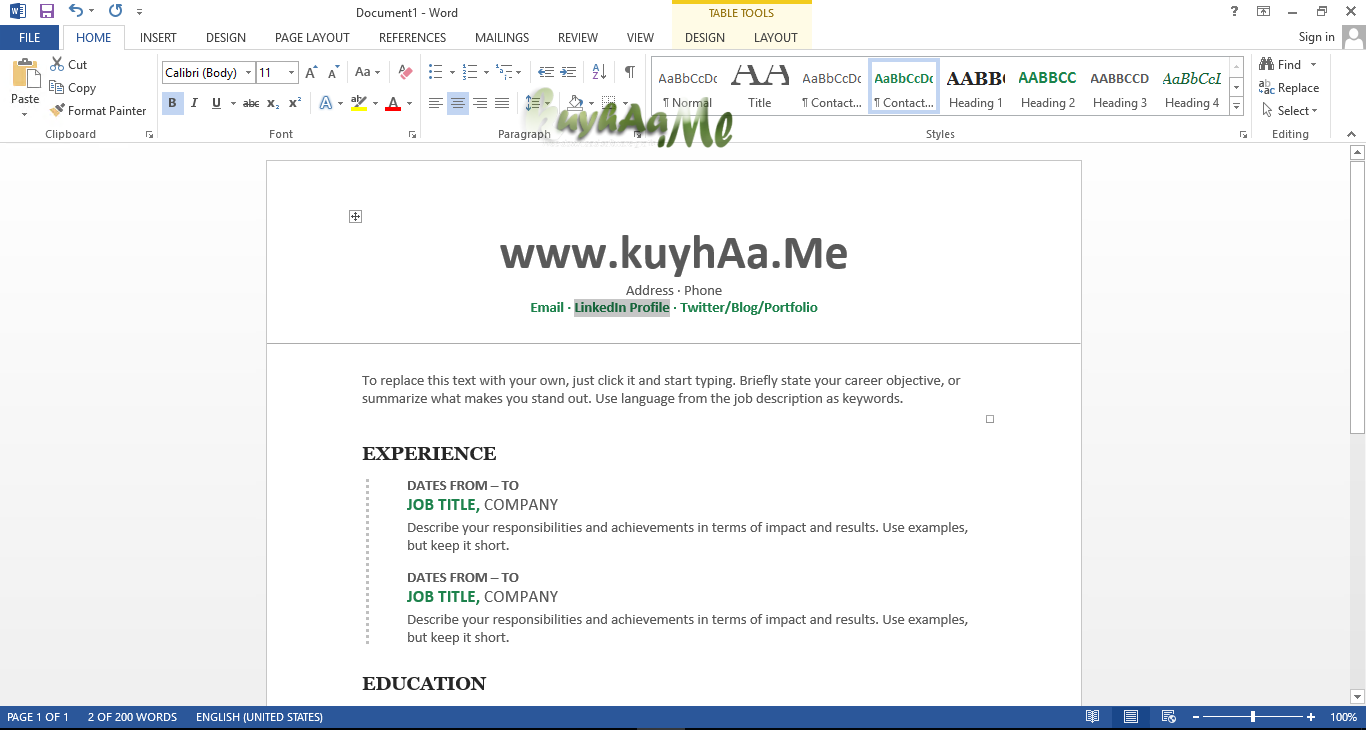Open Table Tools LAYOUT tab

pos(776,38)
